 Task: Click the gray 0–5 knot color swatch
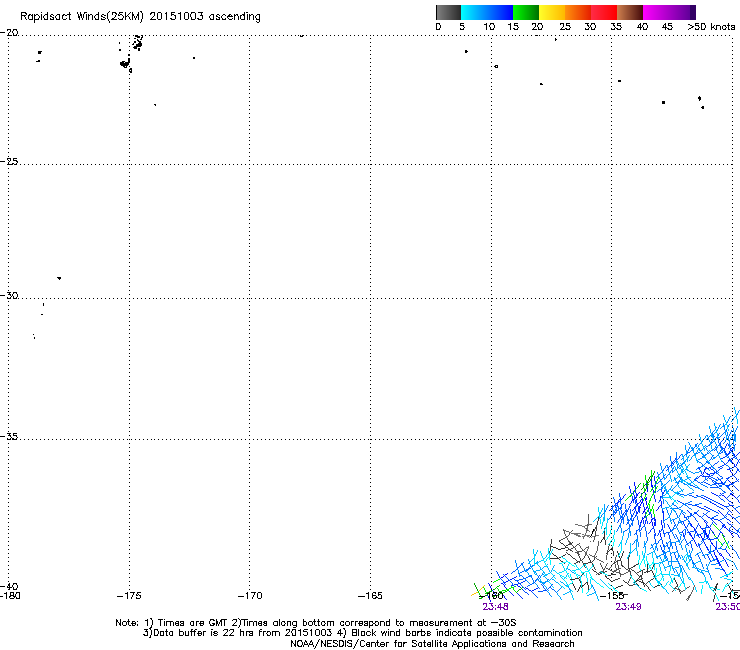(448, 12)
